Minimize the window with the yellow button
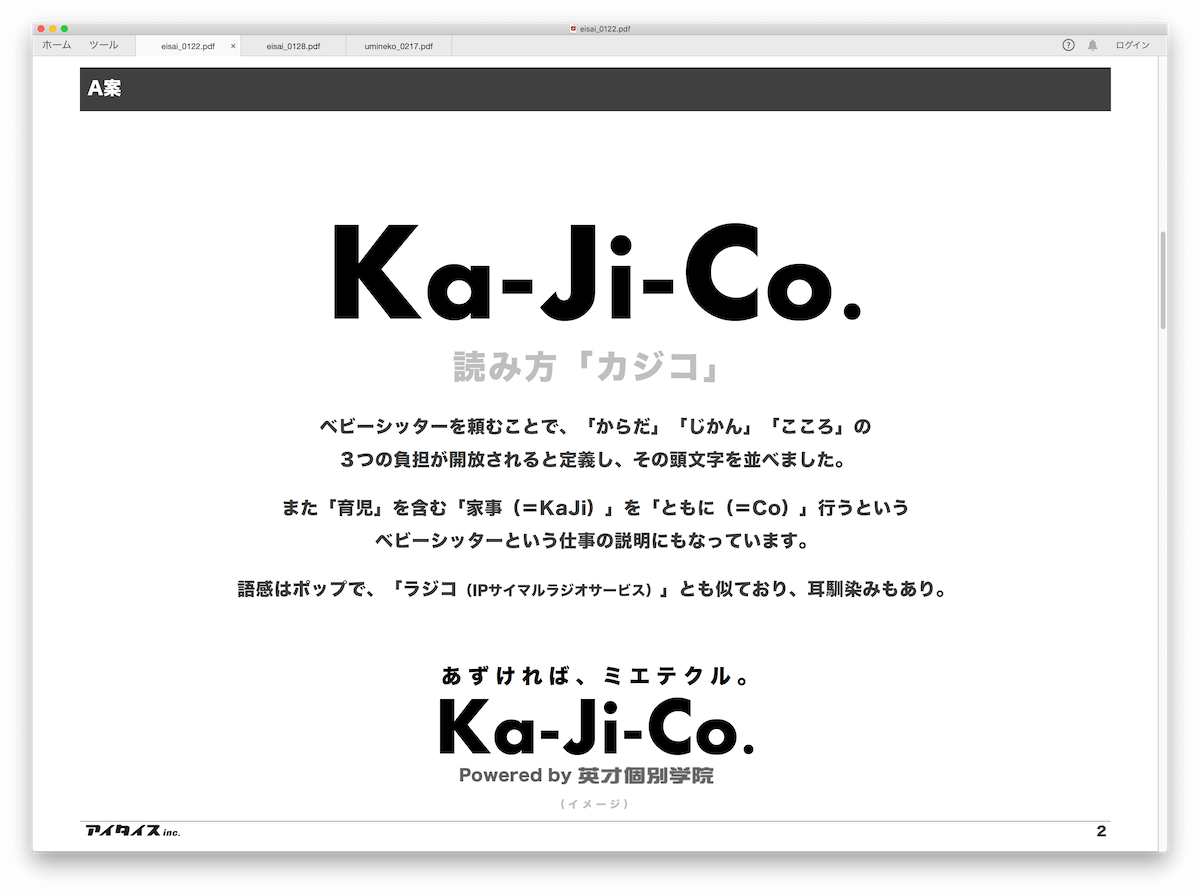The height and width of the screenshot is (895, 1200). [x=53, y=29]
